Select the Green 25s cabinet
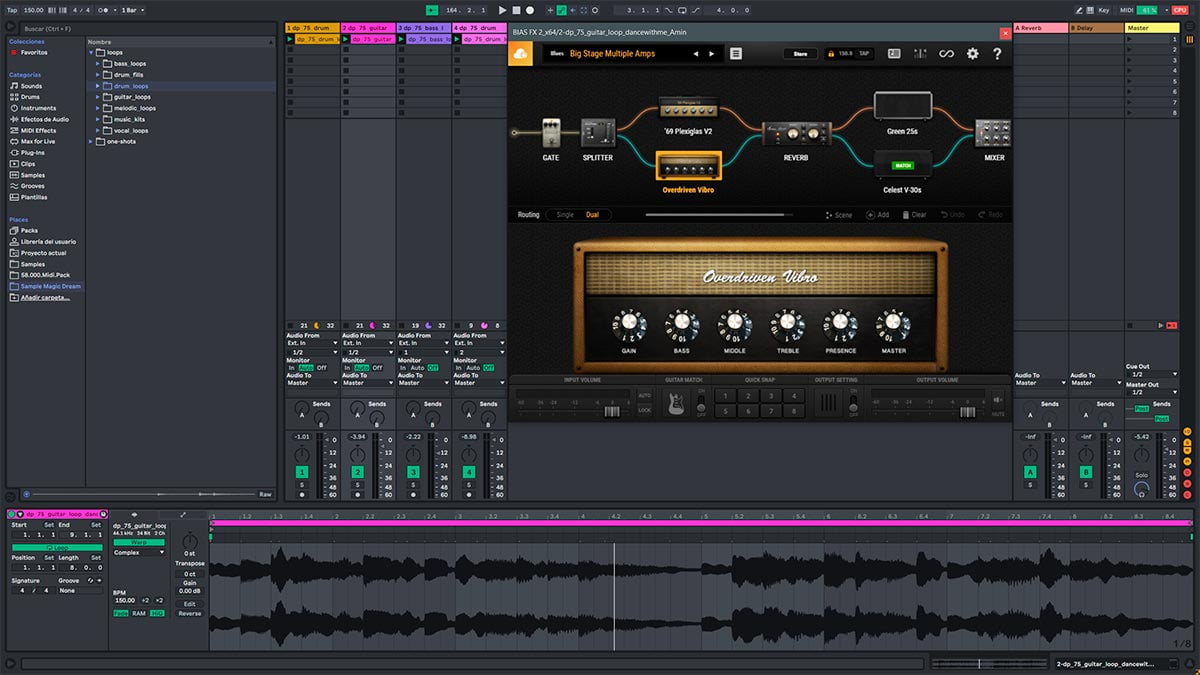Image resolution: width=1200 pixels, height=675 pixels. click(x=903, y=106)
